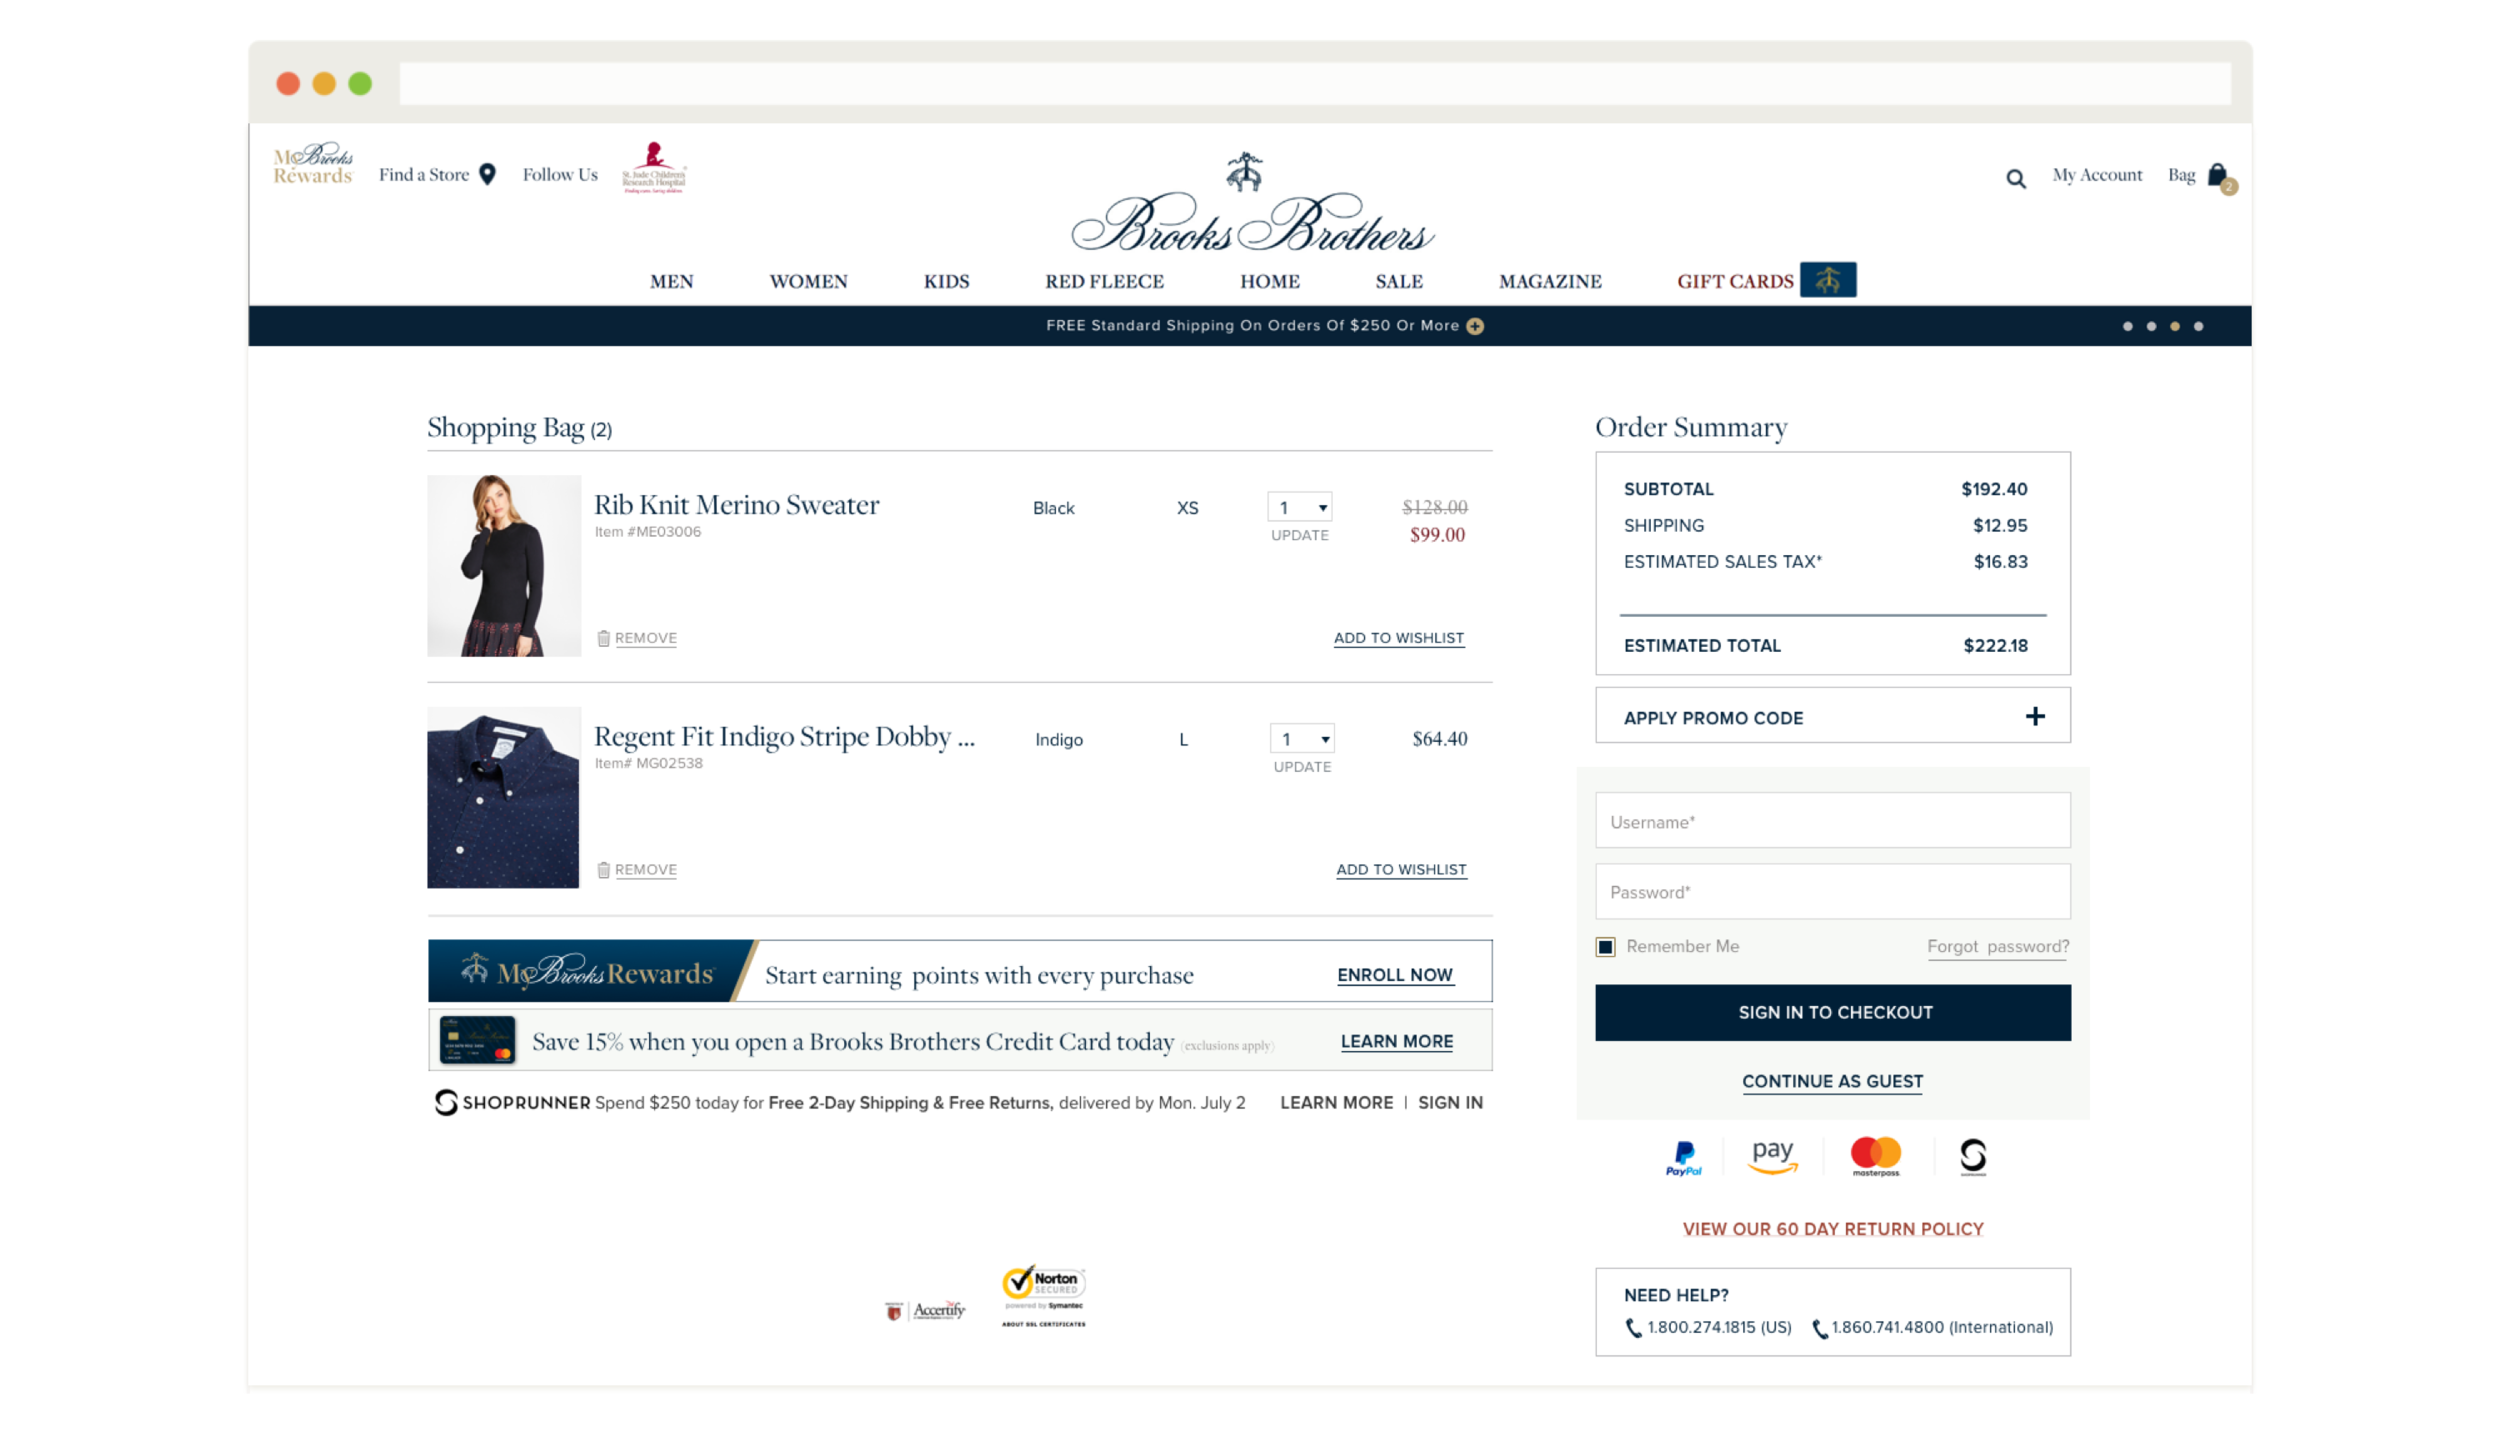Image resolution: width=2500 pixels, height=1447 pixels.
Task: Go to third highlighted promo banner dot
Action: coord(2174,327)
